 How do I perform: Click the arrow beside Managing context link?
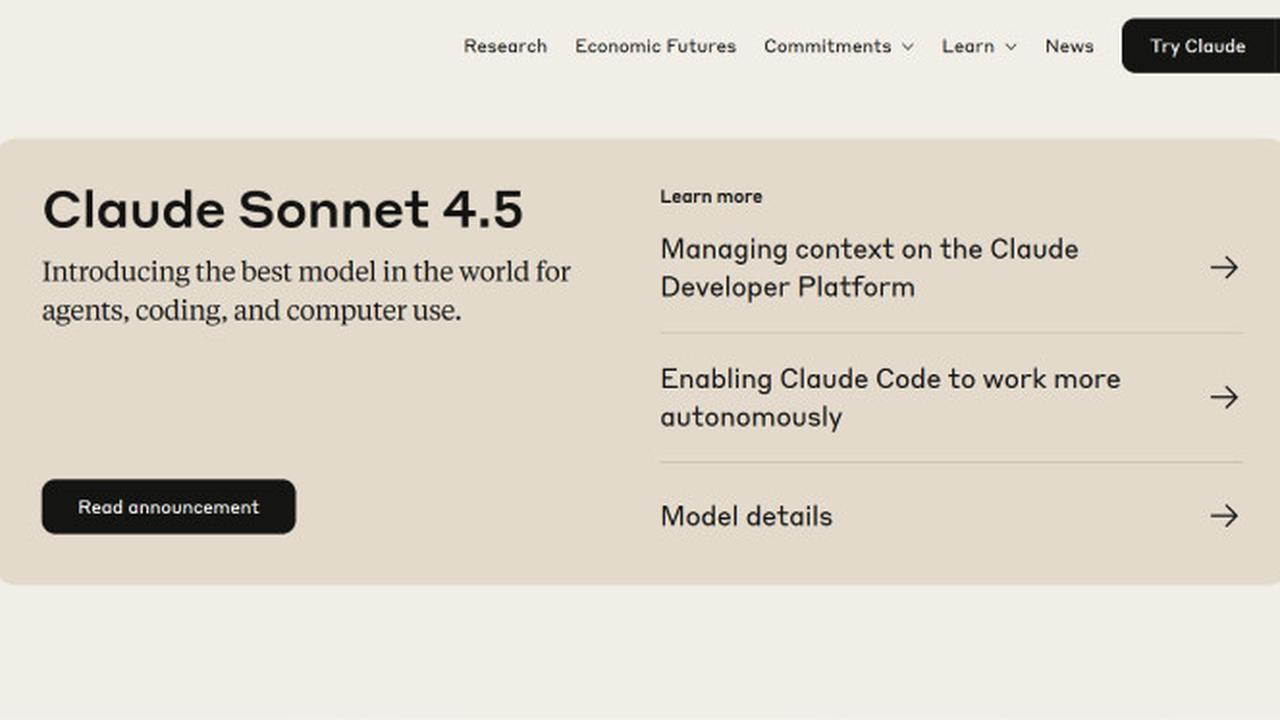1224,267
